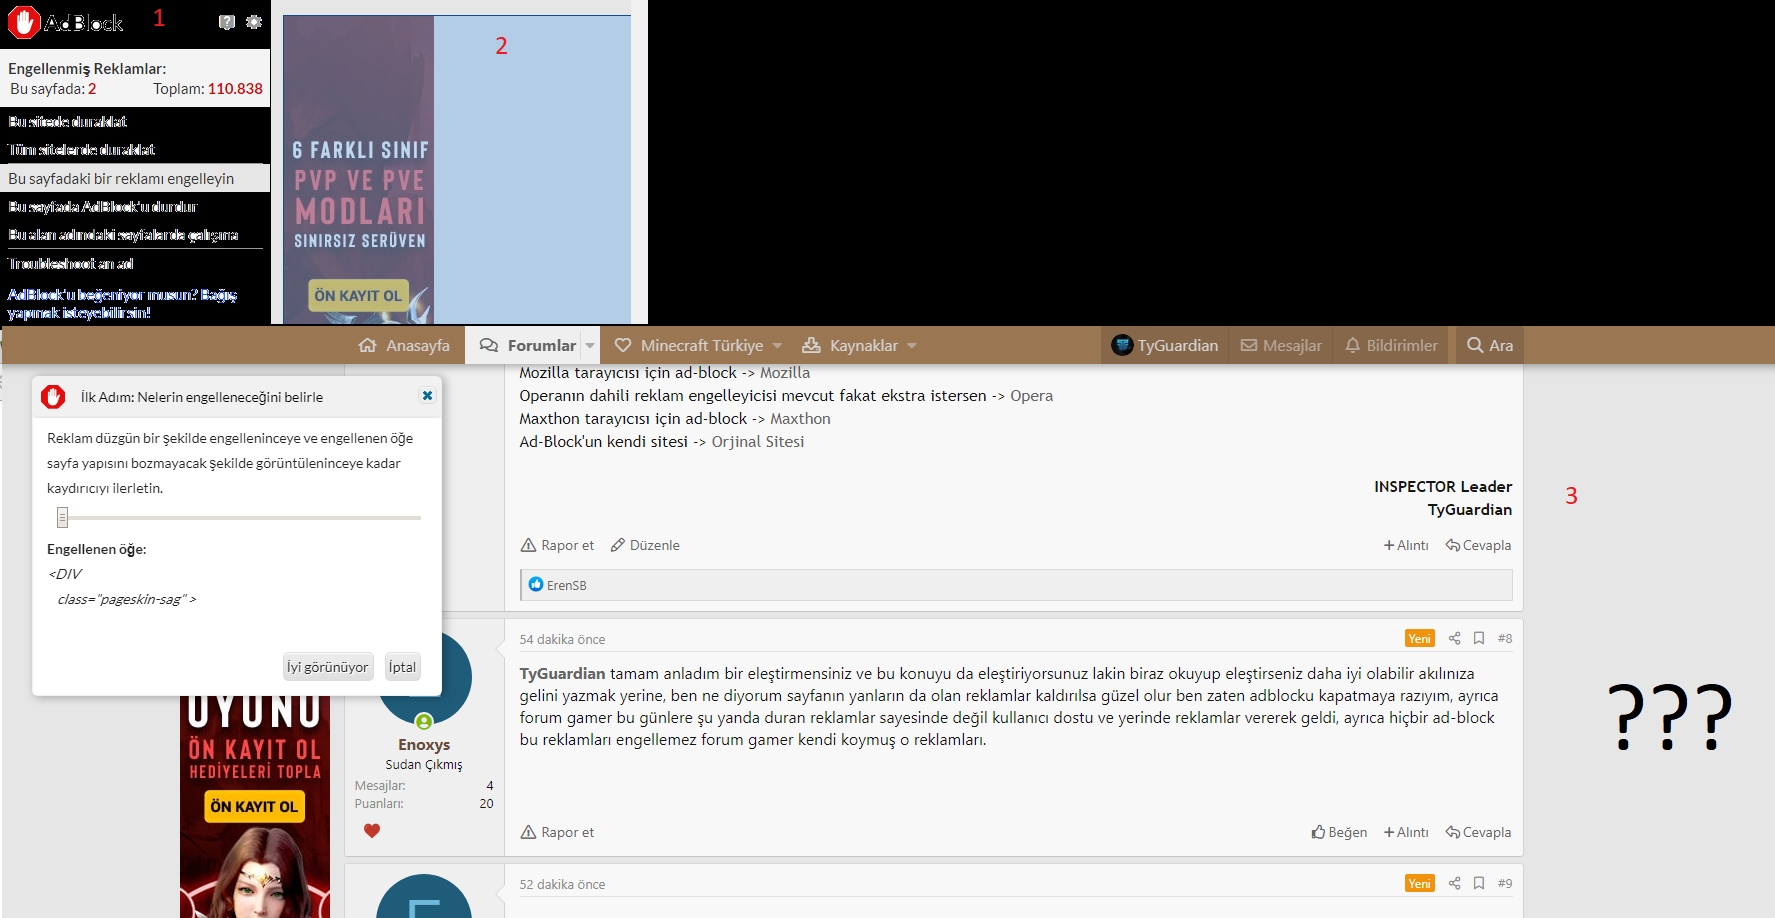Click Cevapla on Enoxys's post

click(1478, 832)
